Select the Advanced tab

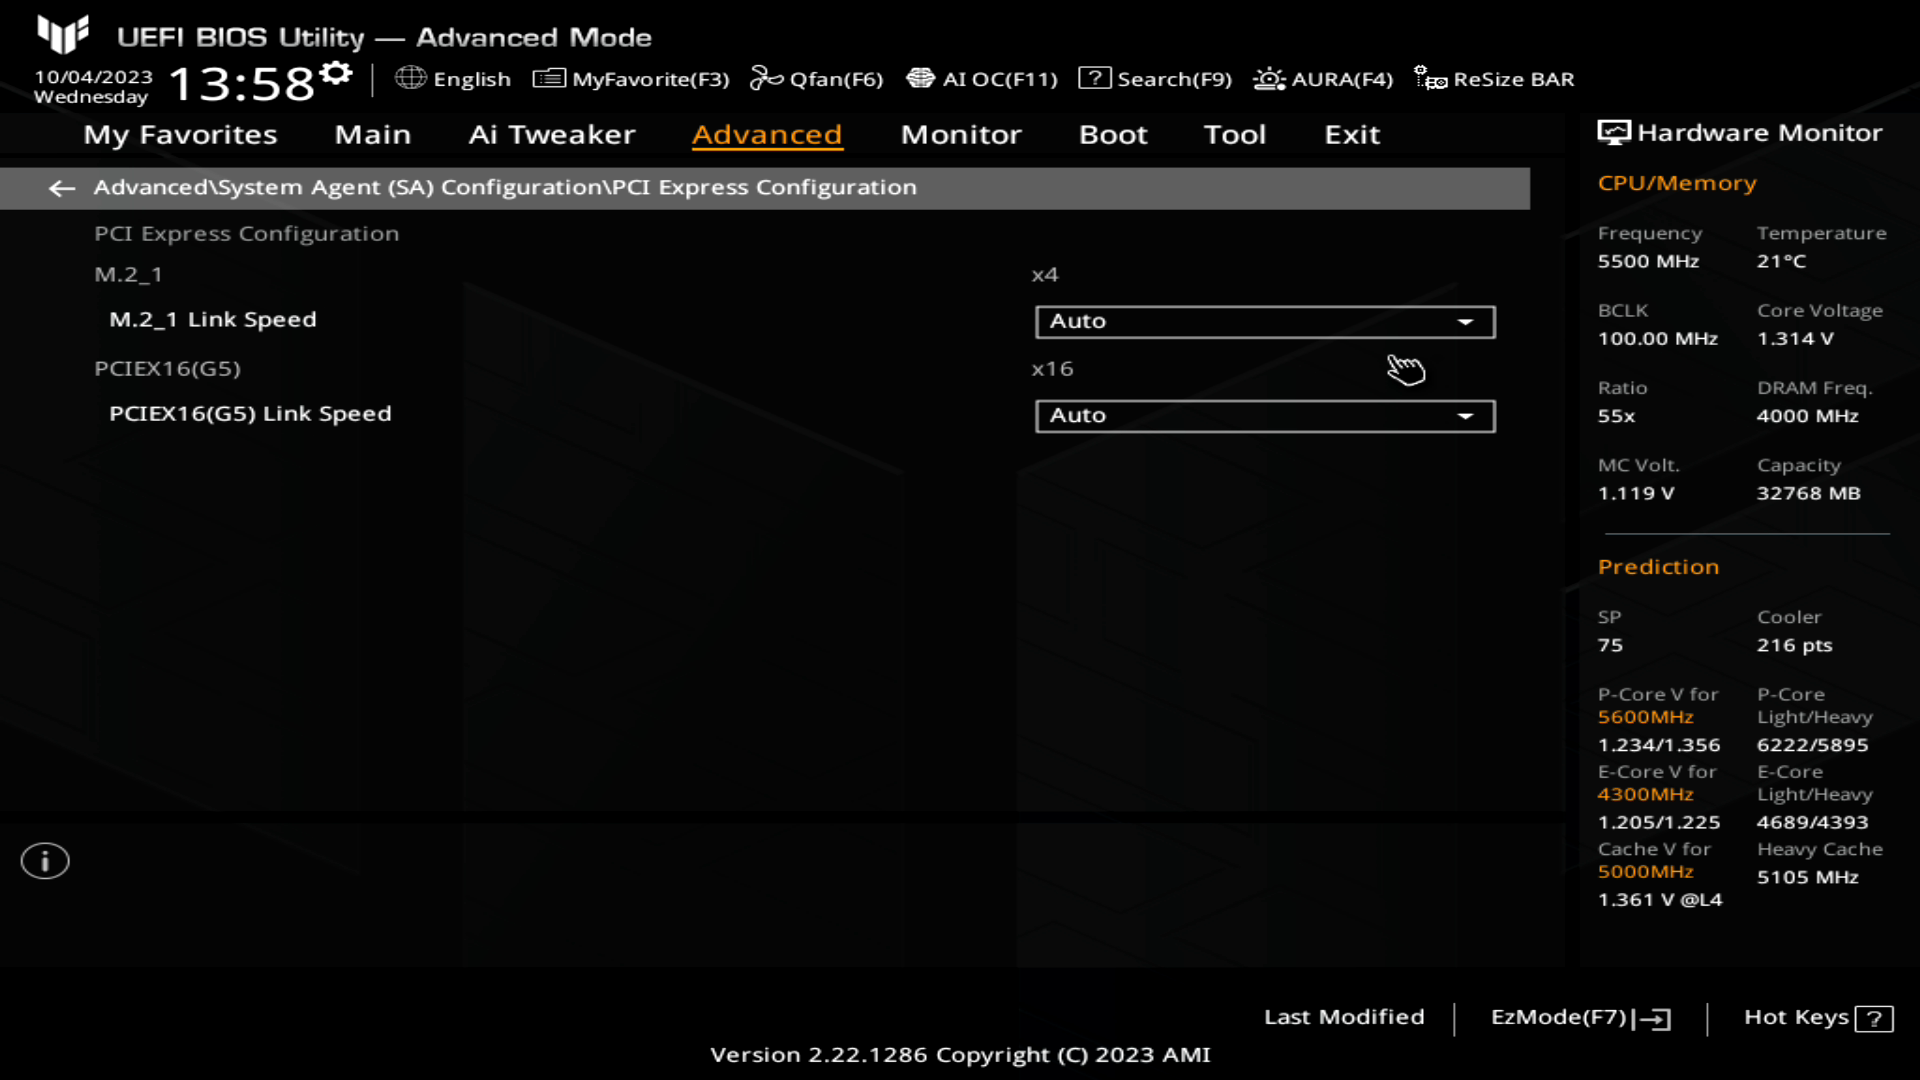(767, 135)
